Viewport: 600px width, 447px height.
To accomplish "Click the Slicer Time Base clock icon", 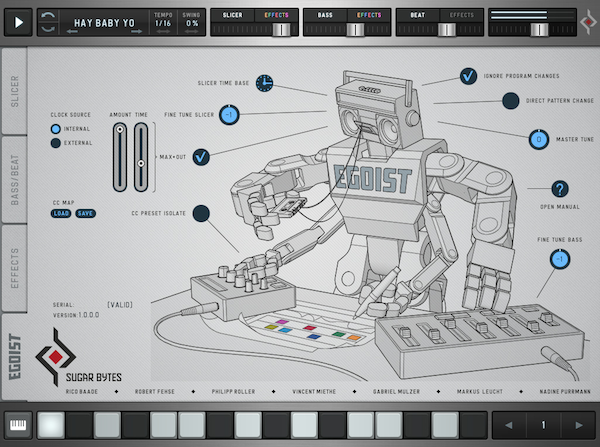I will coord(264,83).
